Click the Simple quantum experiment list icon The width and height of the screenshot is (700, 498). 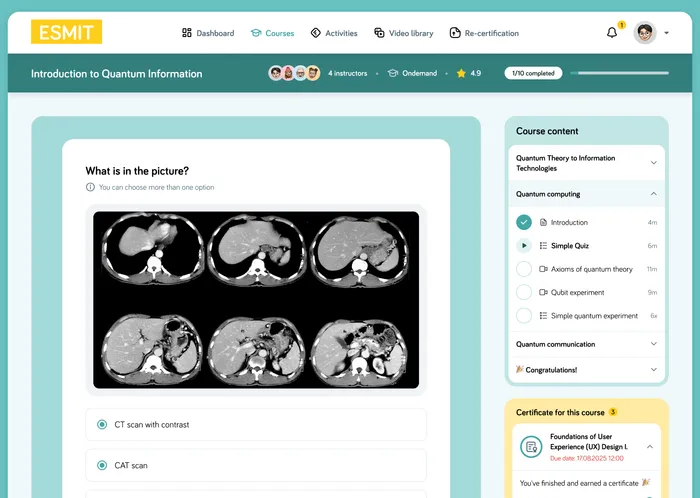tap(543, 315)
